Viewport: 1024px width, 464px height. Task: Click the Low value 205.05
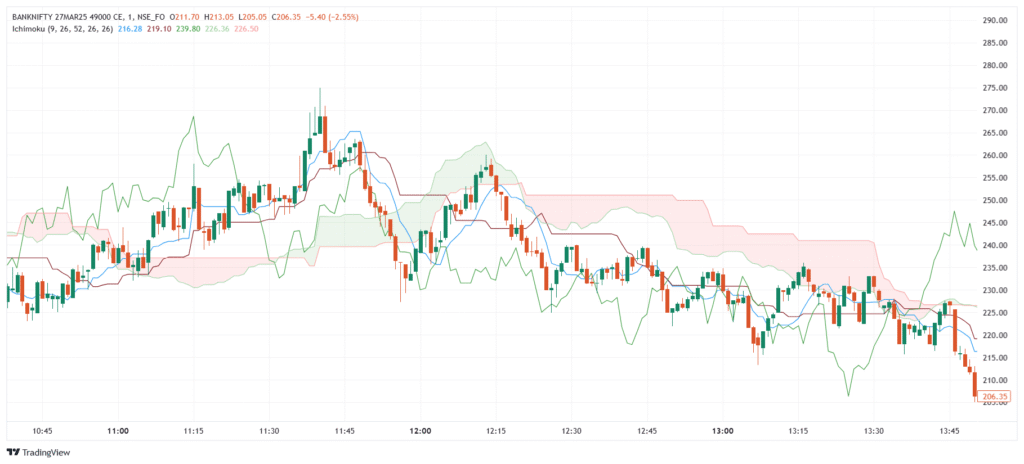point(258,17)
